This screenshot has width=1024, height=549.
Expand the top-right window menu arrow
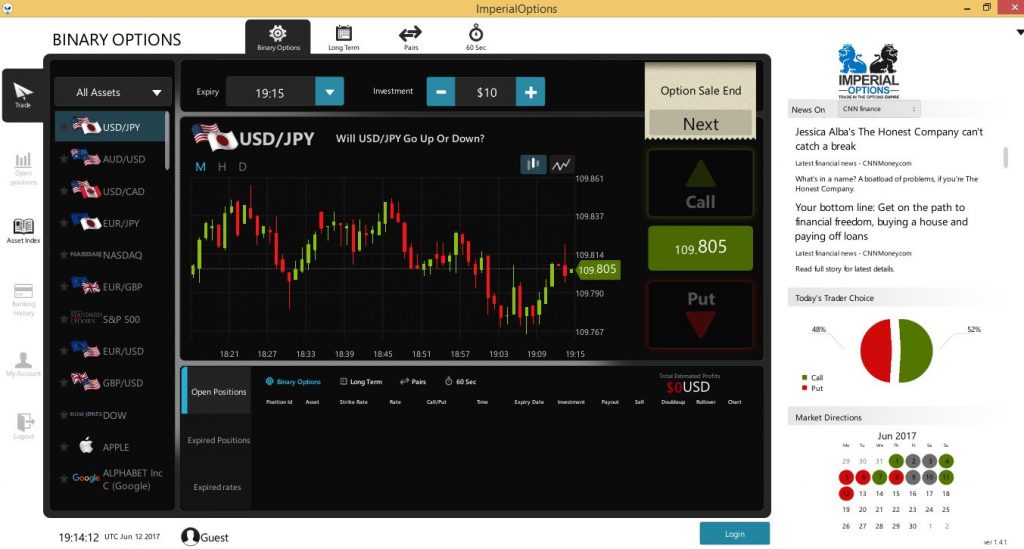coord(1019,32)
